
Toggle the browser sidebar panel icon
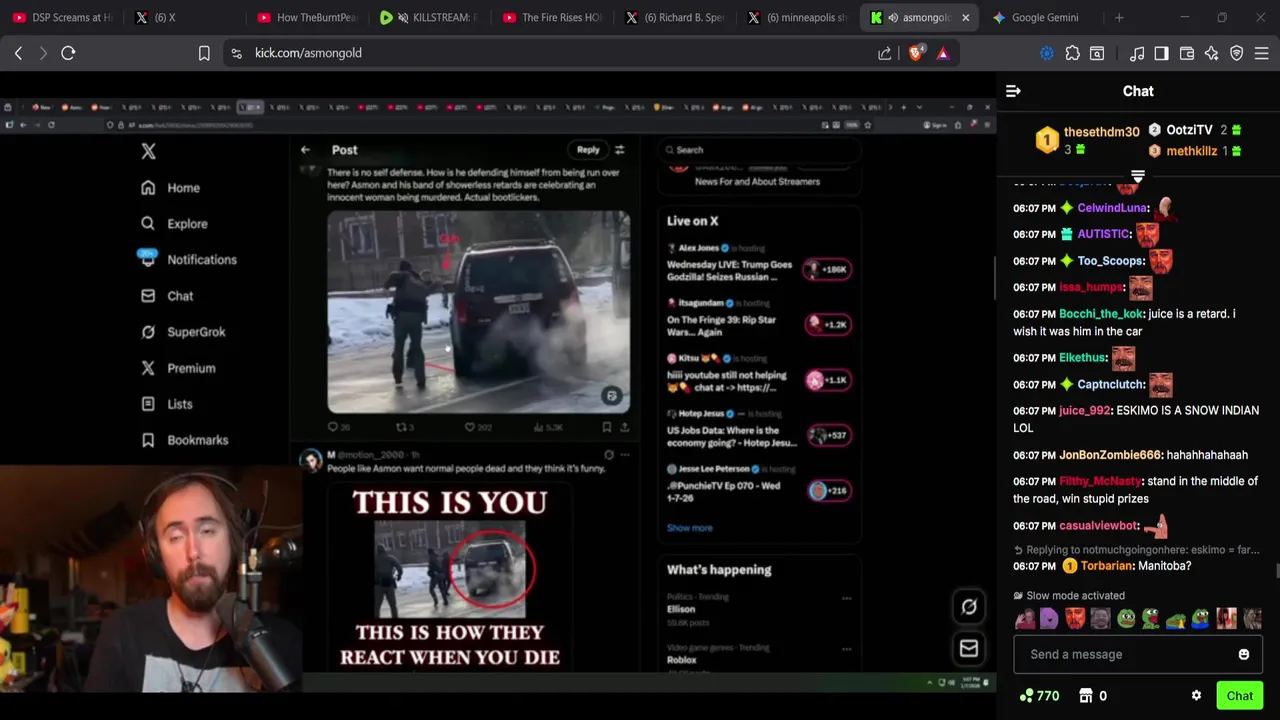(1161, 53)
